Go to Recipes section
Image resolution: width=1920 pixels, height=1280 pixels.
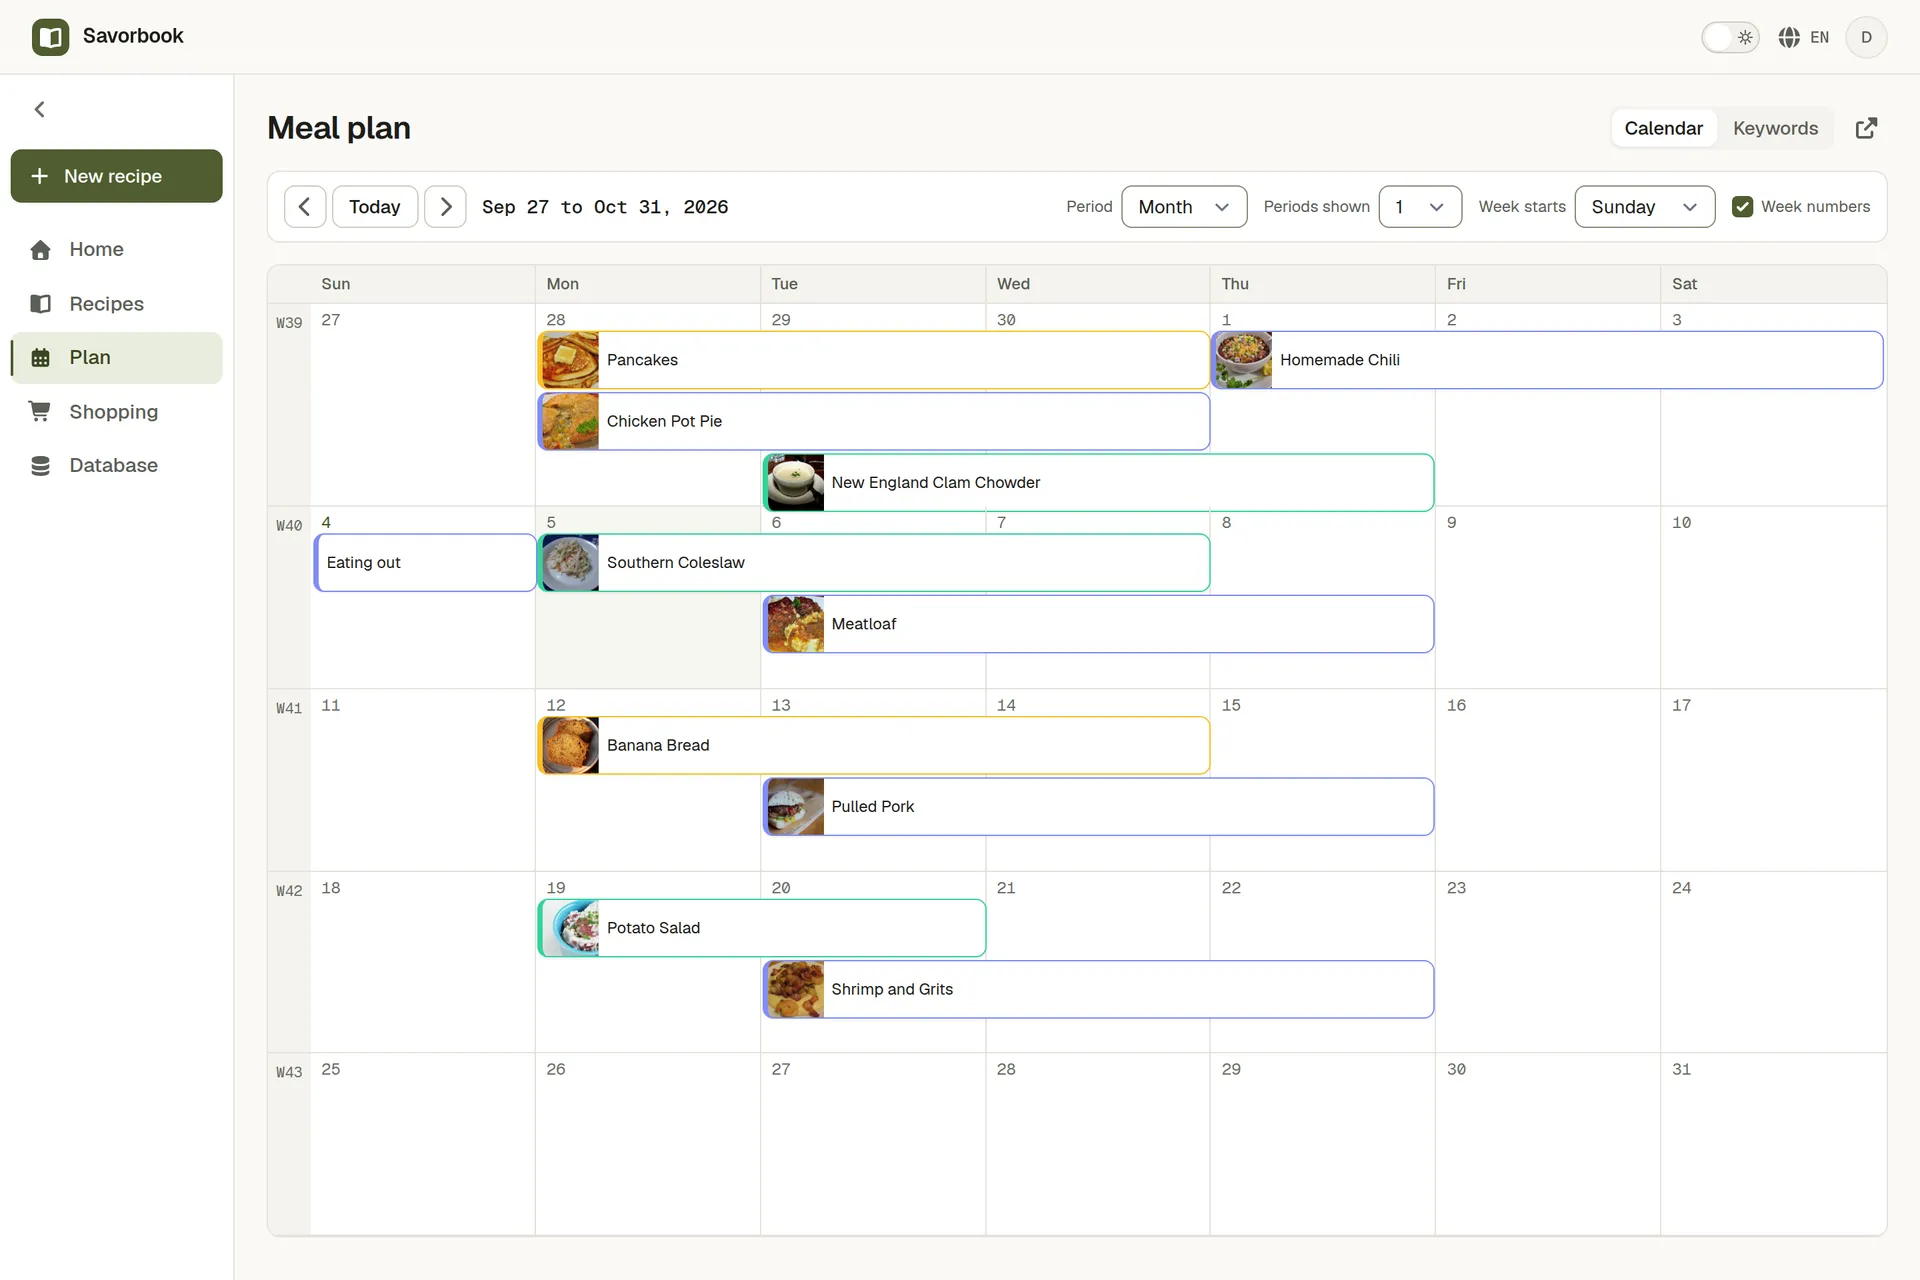click(117, 303)
